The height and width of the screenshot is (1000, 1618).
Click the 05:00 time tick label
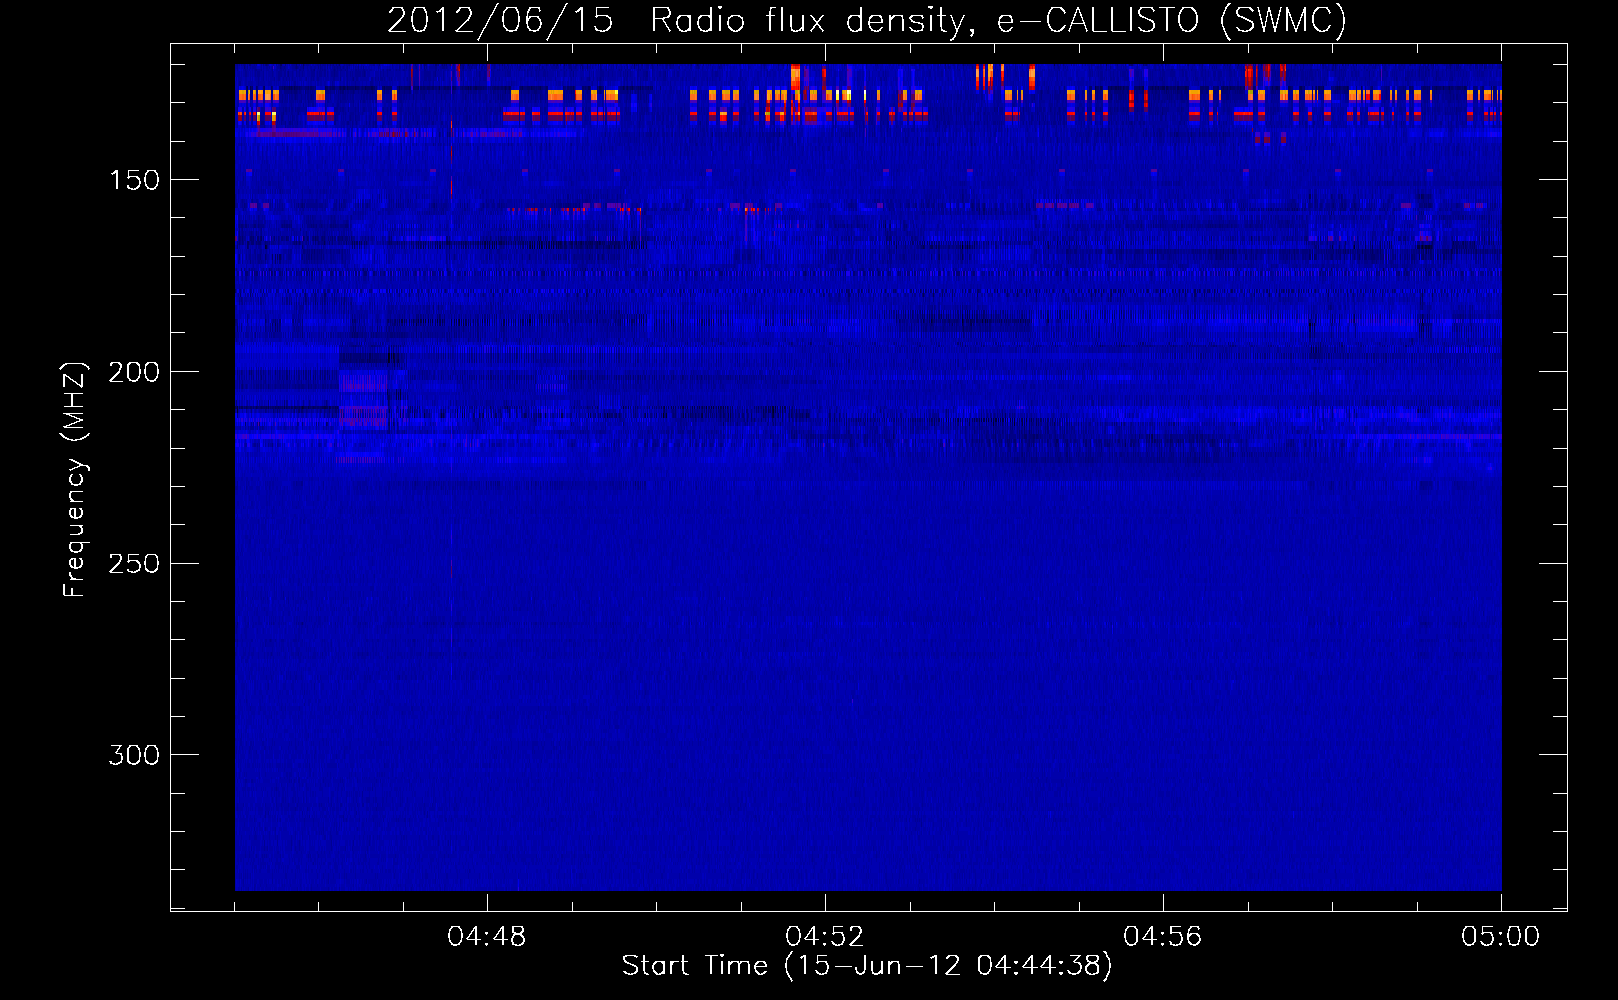1501,937
